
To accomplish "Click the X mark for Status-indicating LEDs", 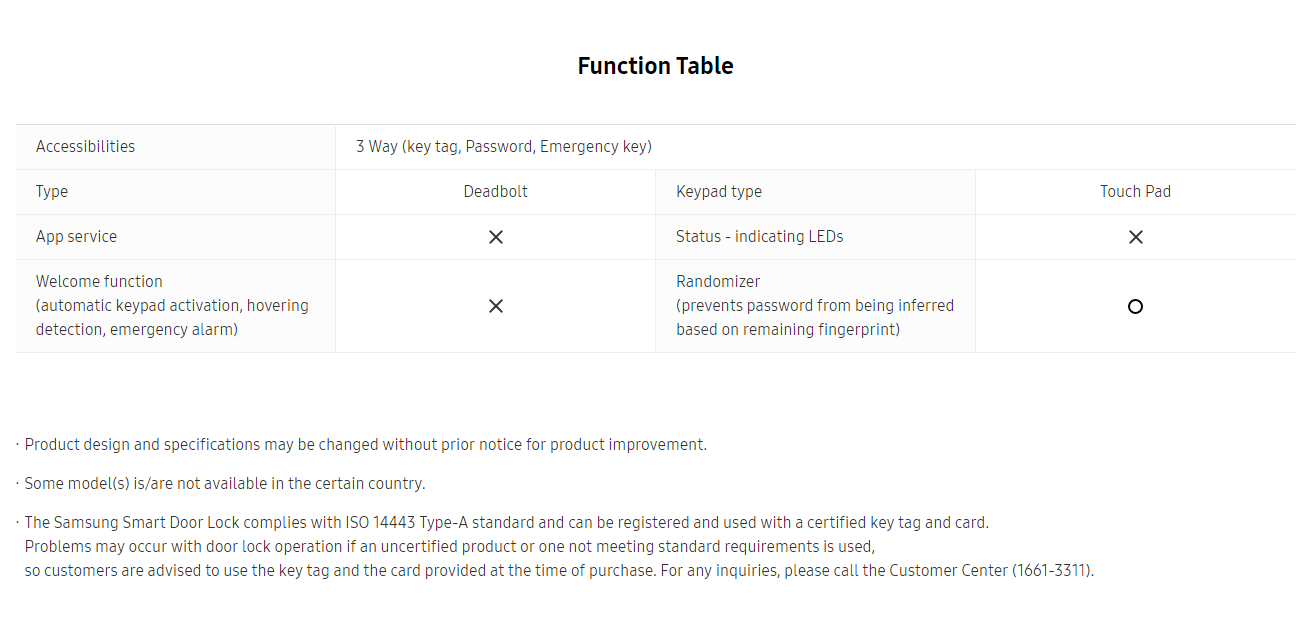I will coord(1135,237).
